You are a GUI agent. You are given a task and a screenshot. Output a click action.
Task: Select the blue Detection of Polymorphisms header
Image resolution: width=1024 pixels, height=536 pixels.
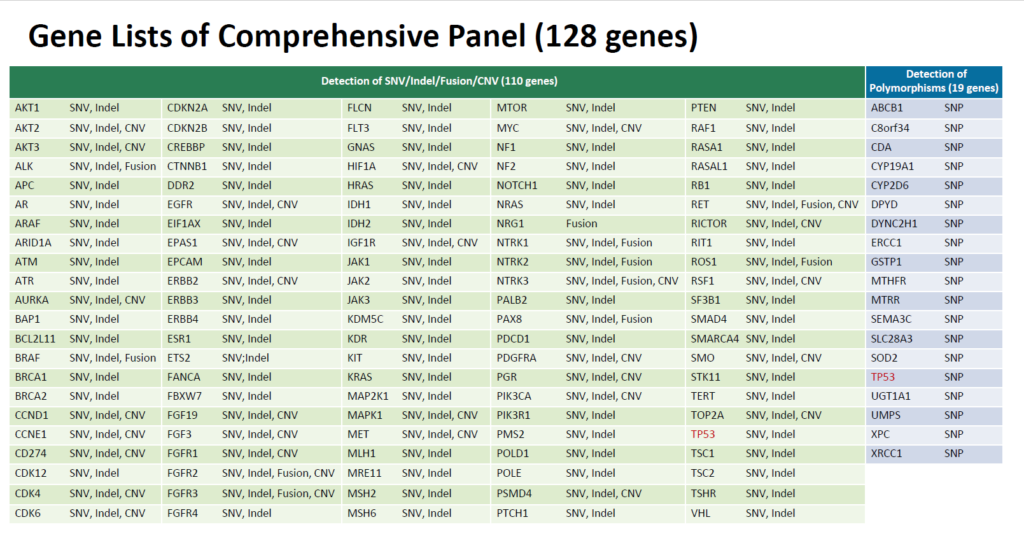click(x=935, y=81)
